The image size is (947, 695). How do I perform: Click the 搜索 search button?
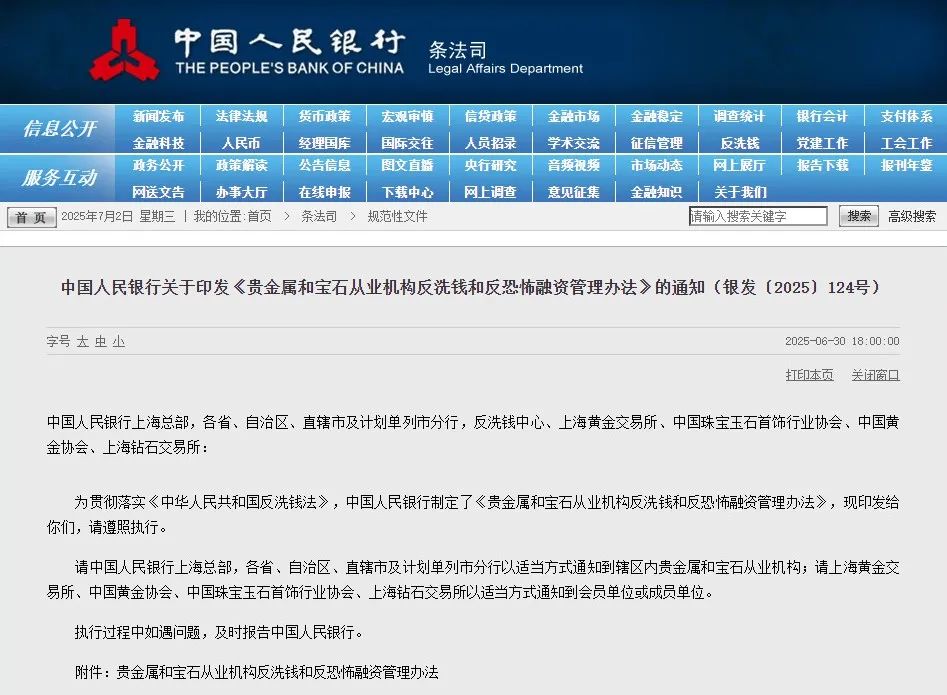[859, 216]
